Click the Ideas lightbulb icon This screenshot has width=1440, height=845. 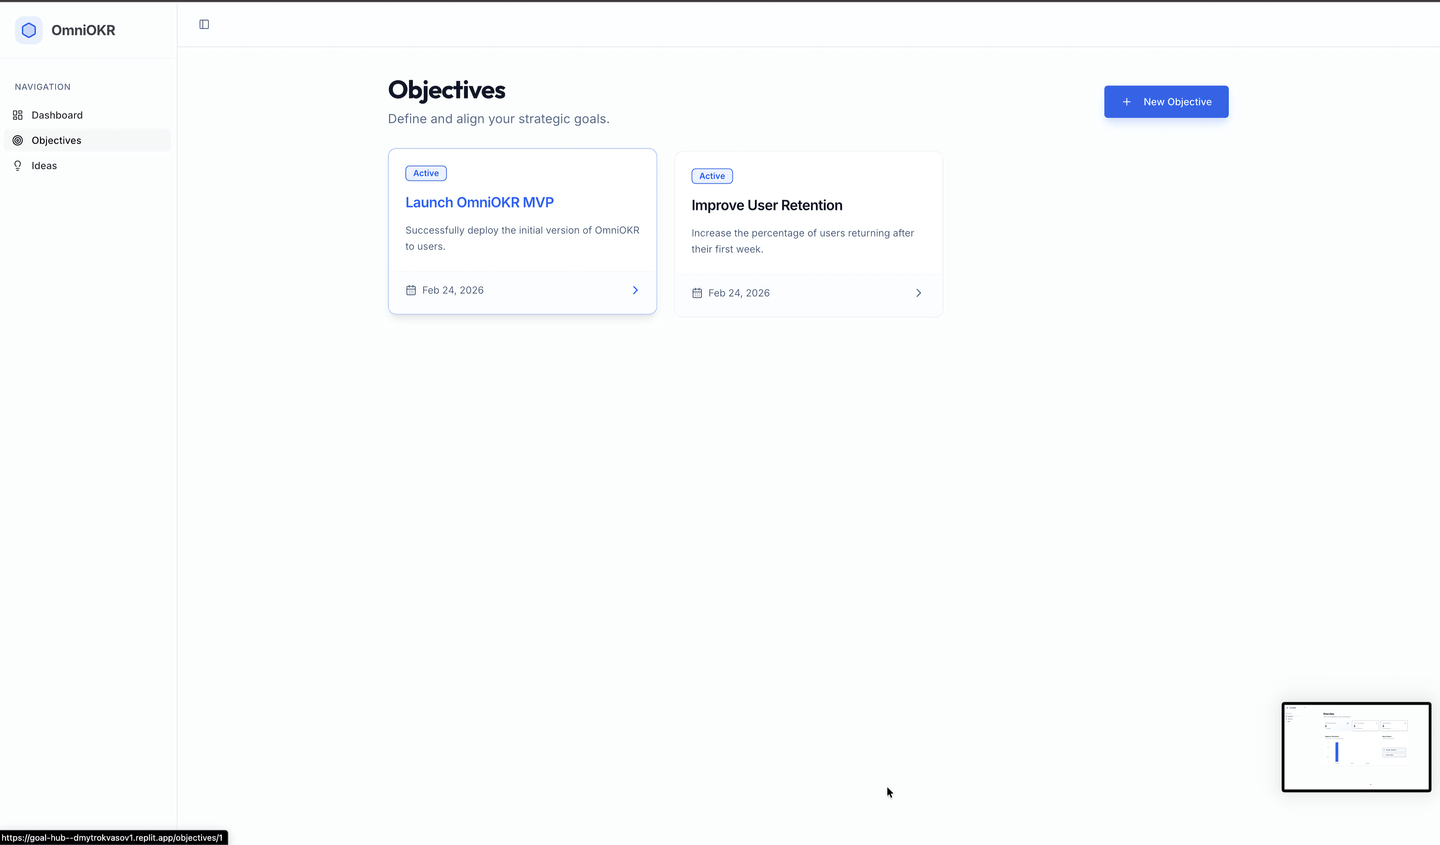tap(17, 165)
